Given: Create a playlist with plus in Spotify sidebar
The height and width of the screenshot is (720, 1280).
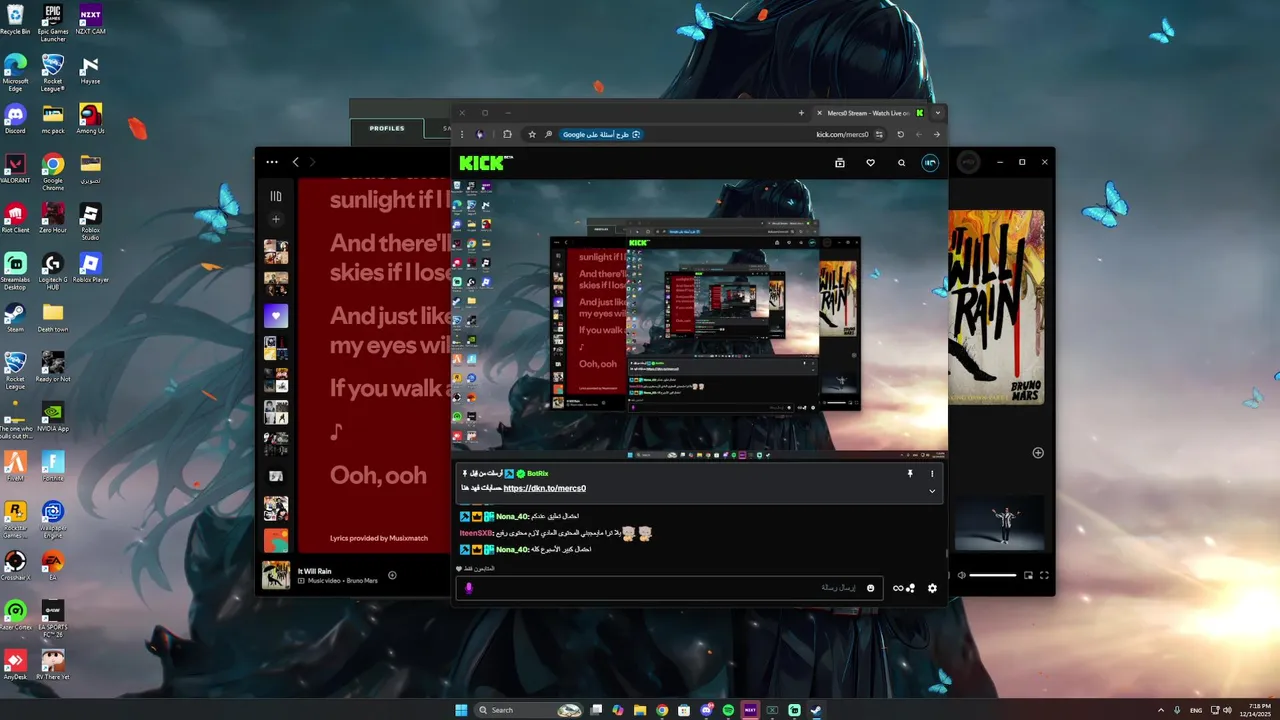Looking at the screenshot, I should click(x=276, y=219).
